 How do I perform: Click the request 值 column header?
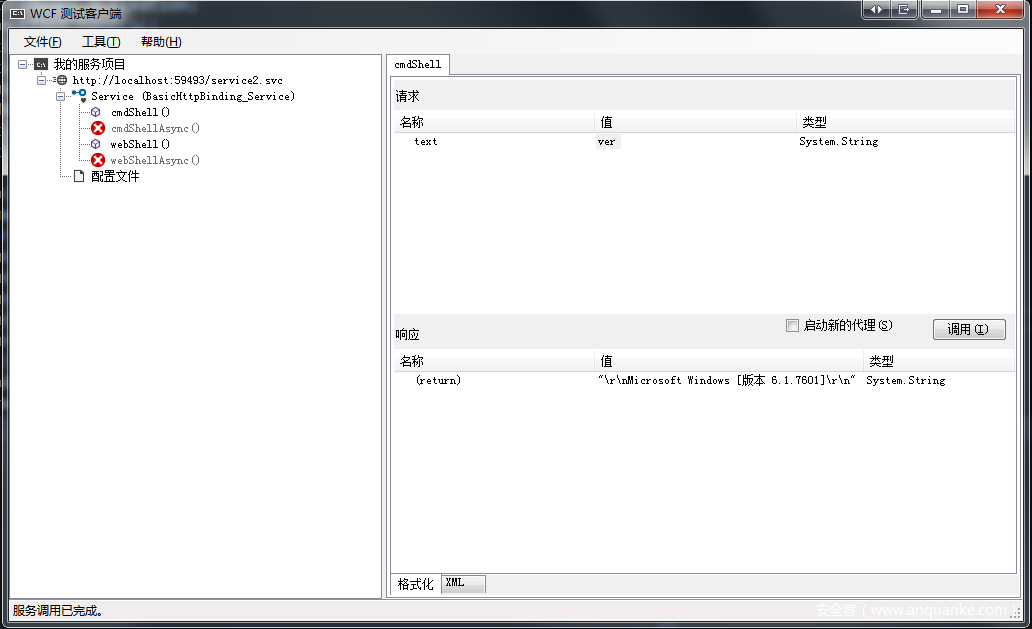(x=695, y=122)
